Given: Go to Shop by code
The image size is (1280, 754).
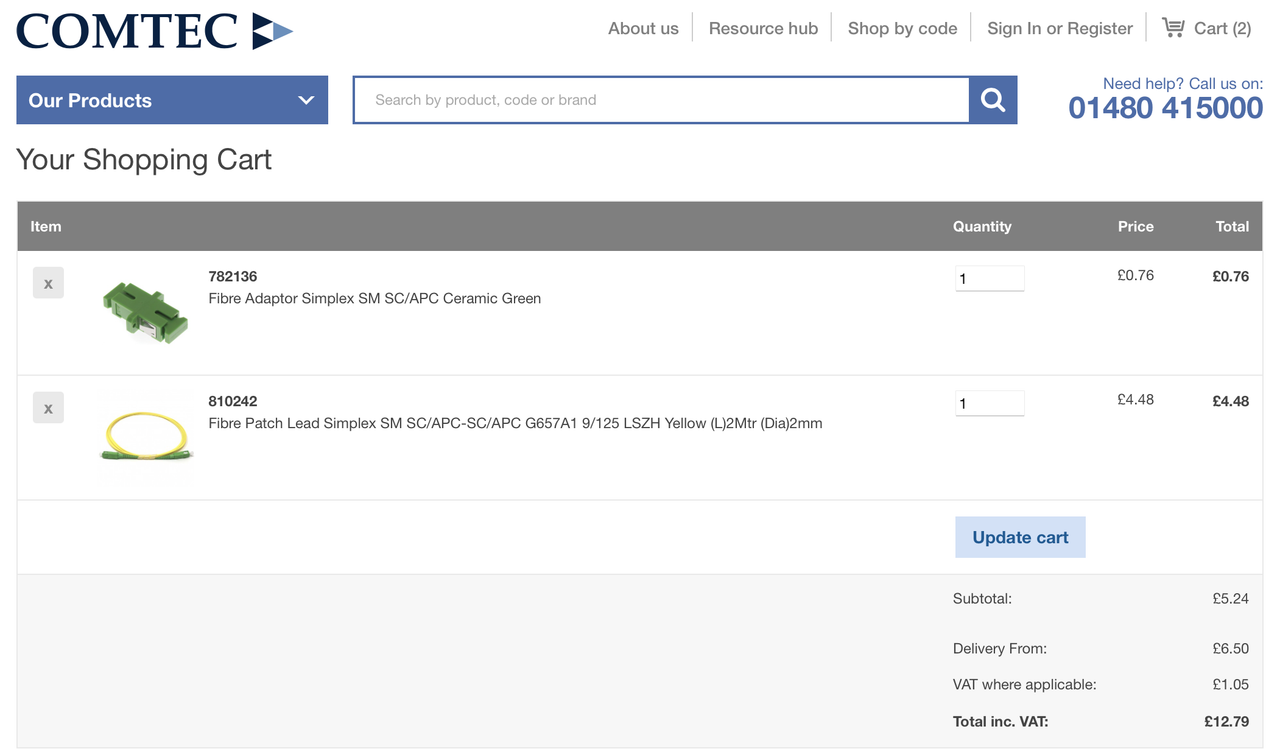Looking at the screenshot, I should tap(902, 28).
